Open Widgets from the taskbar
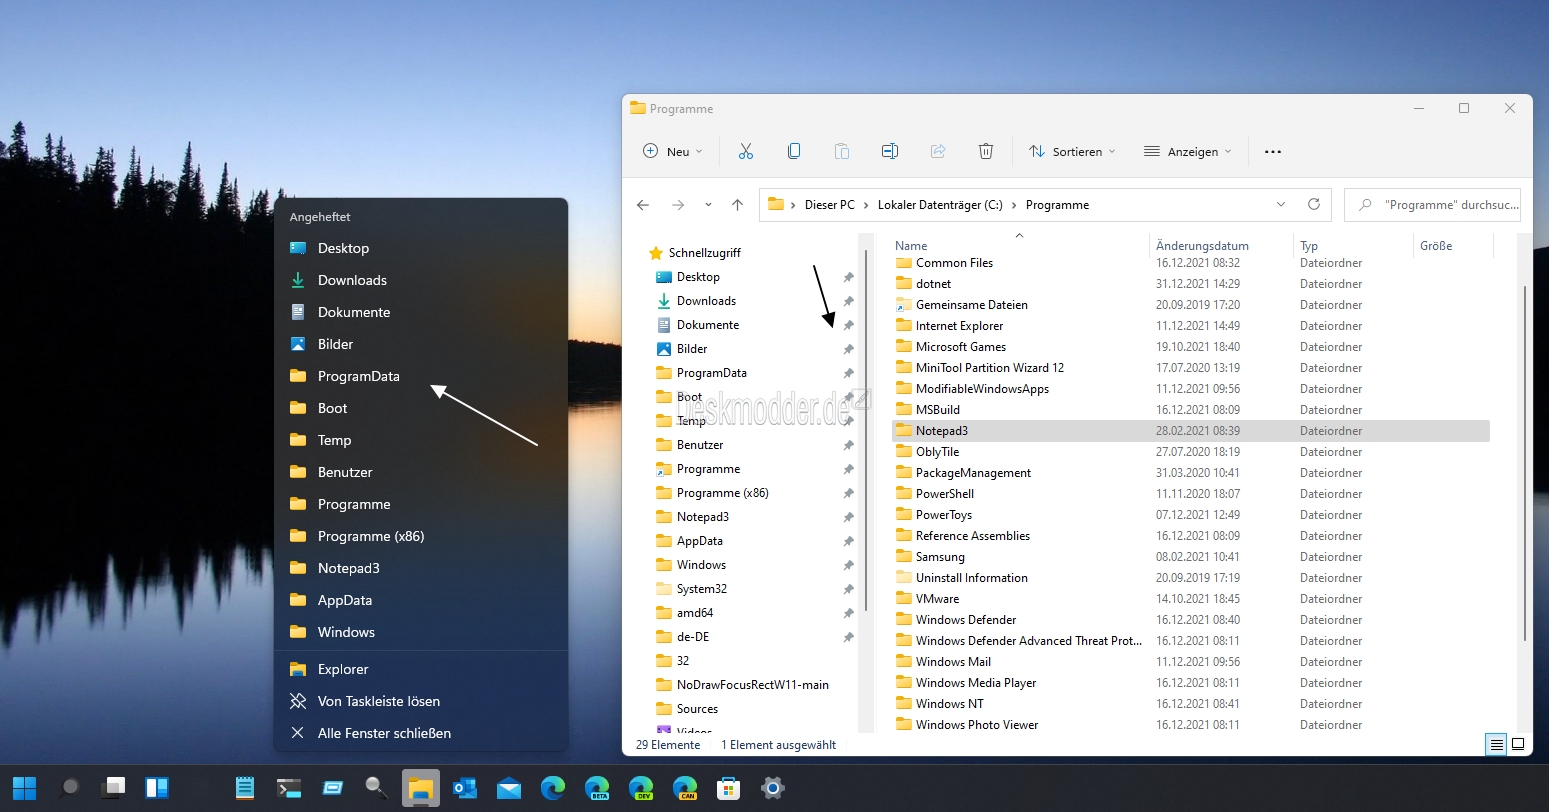Image resolution: width=1549 pixels, height=812 pixels. [157, 788]
